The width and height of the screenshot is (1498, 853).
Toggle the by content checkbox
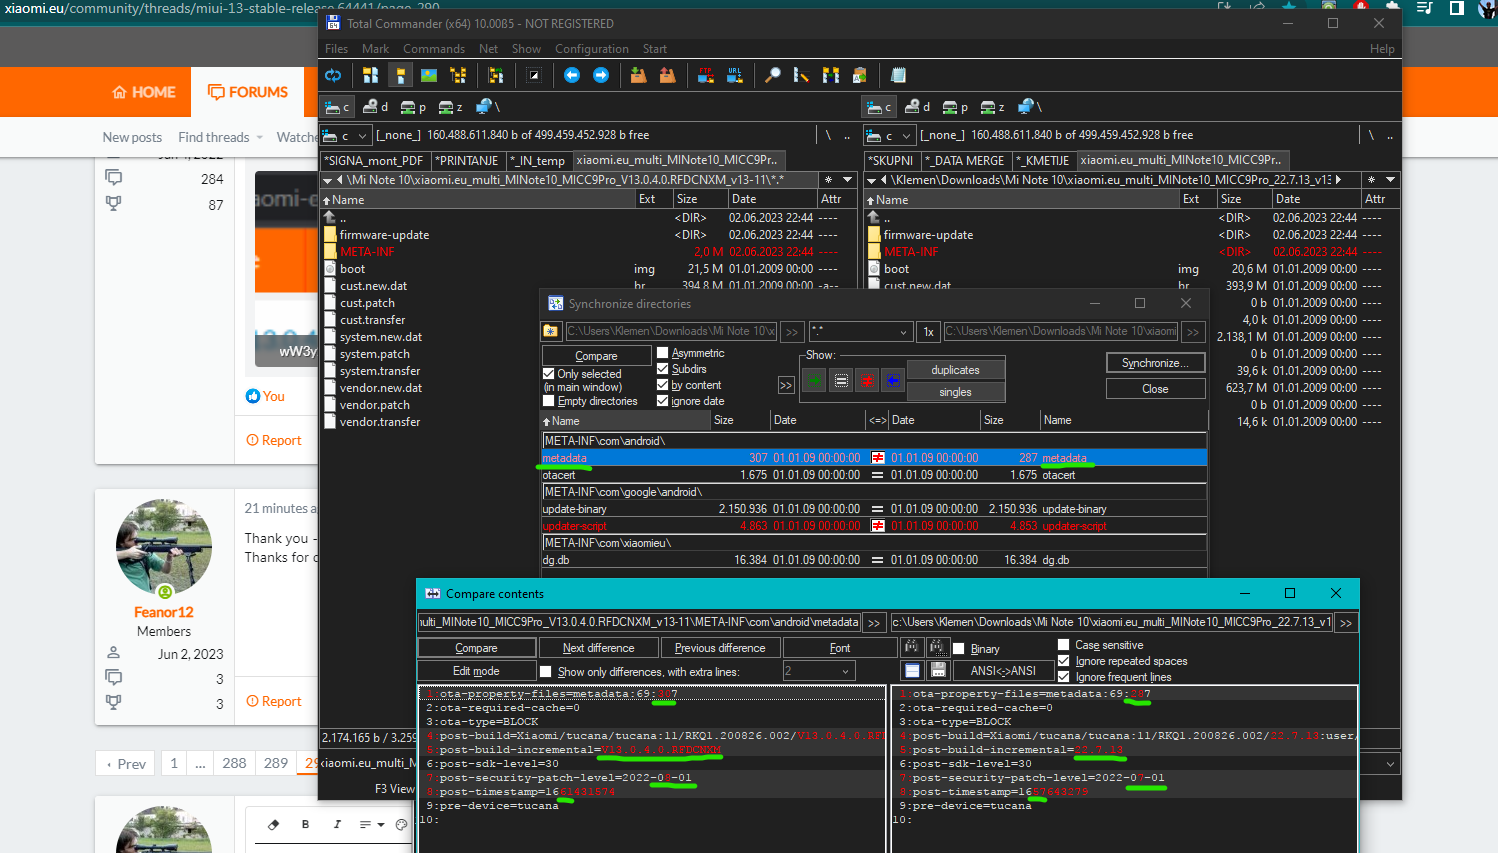[x=662, y=385]
